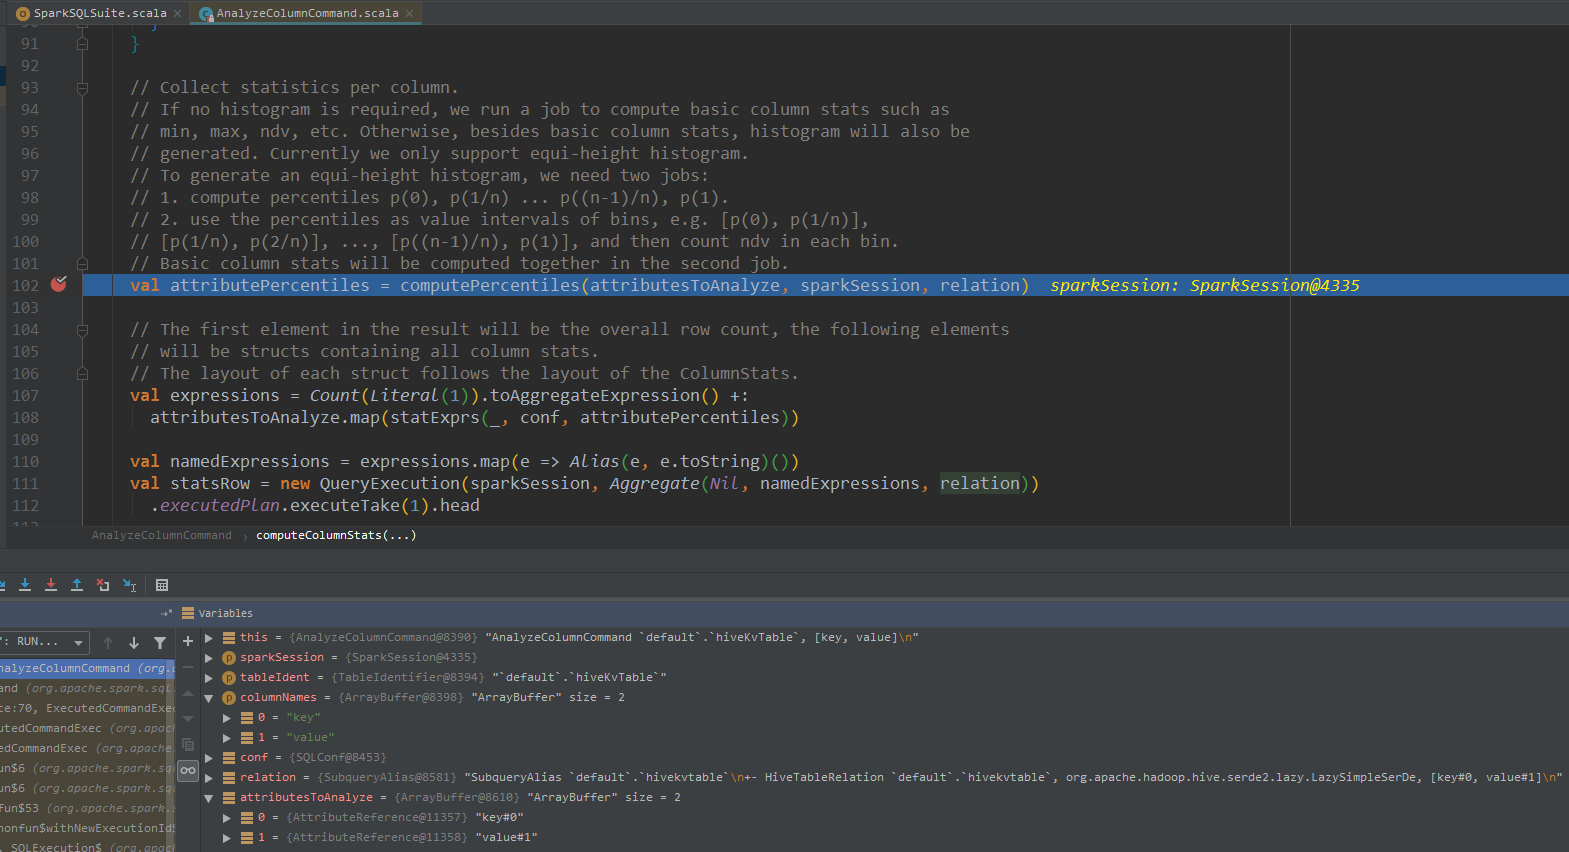1569x852 pixels.
Task: Expand the tableIdent variable node
Action: [x=209, y=678]
